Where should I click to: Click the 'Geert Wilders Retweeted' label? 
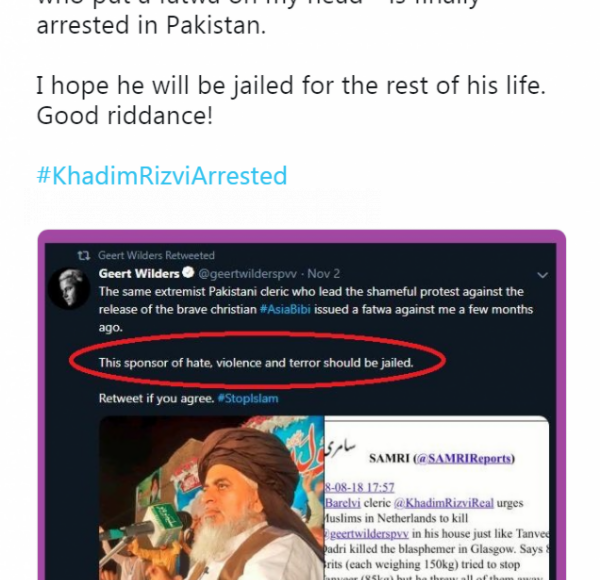pos(156,256)
